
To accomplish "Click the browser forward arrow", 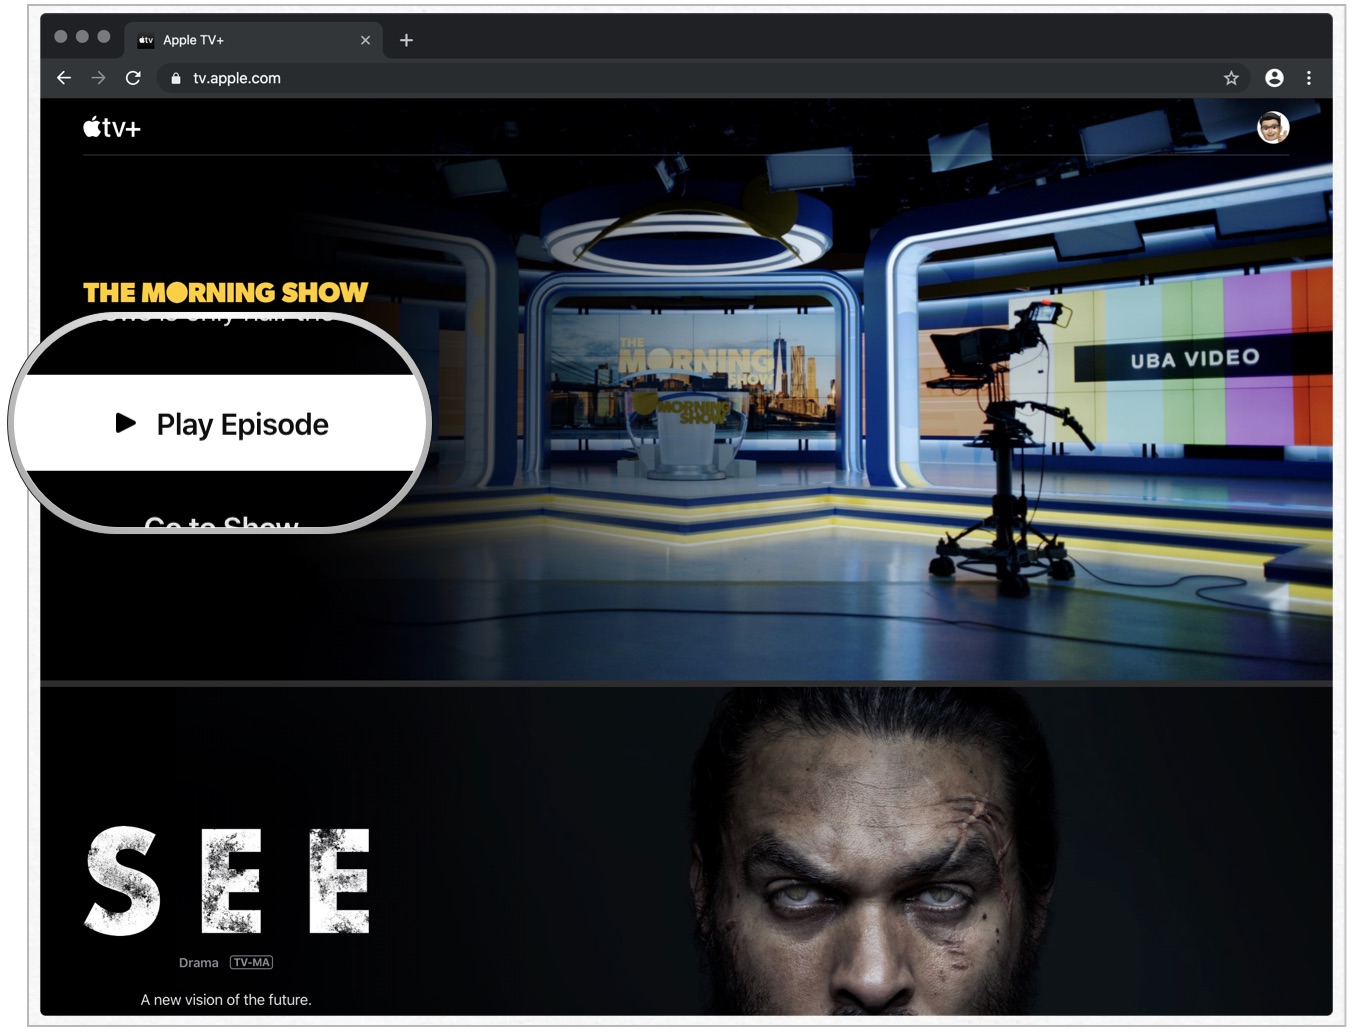I will [98, 78].
